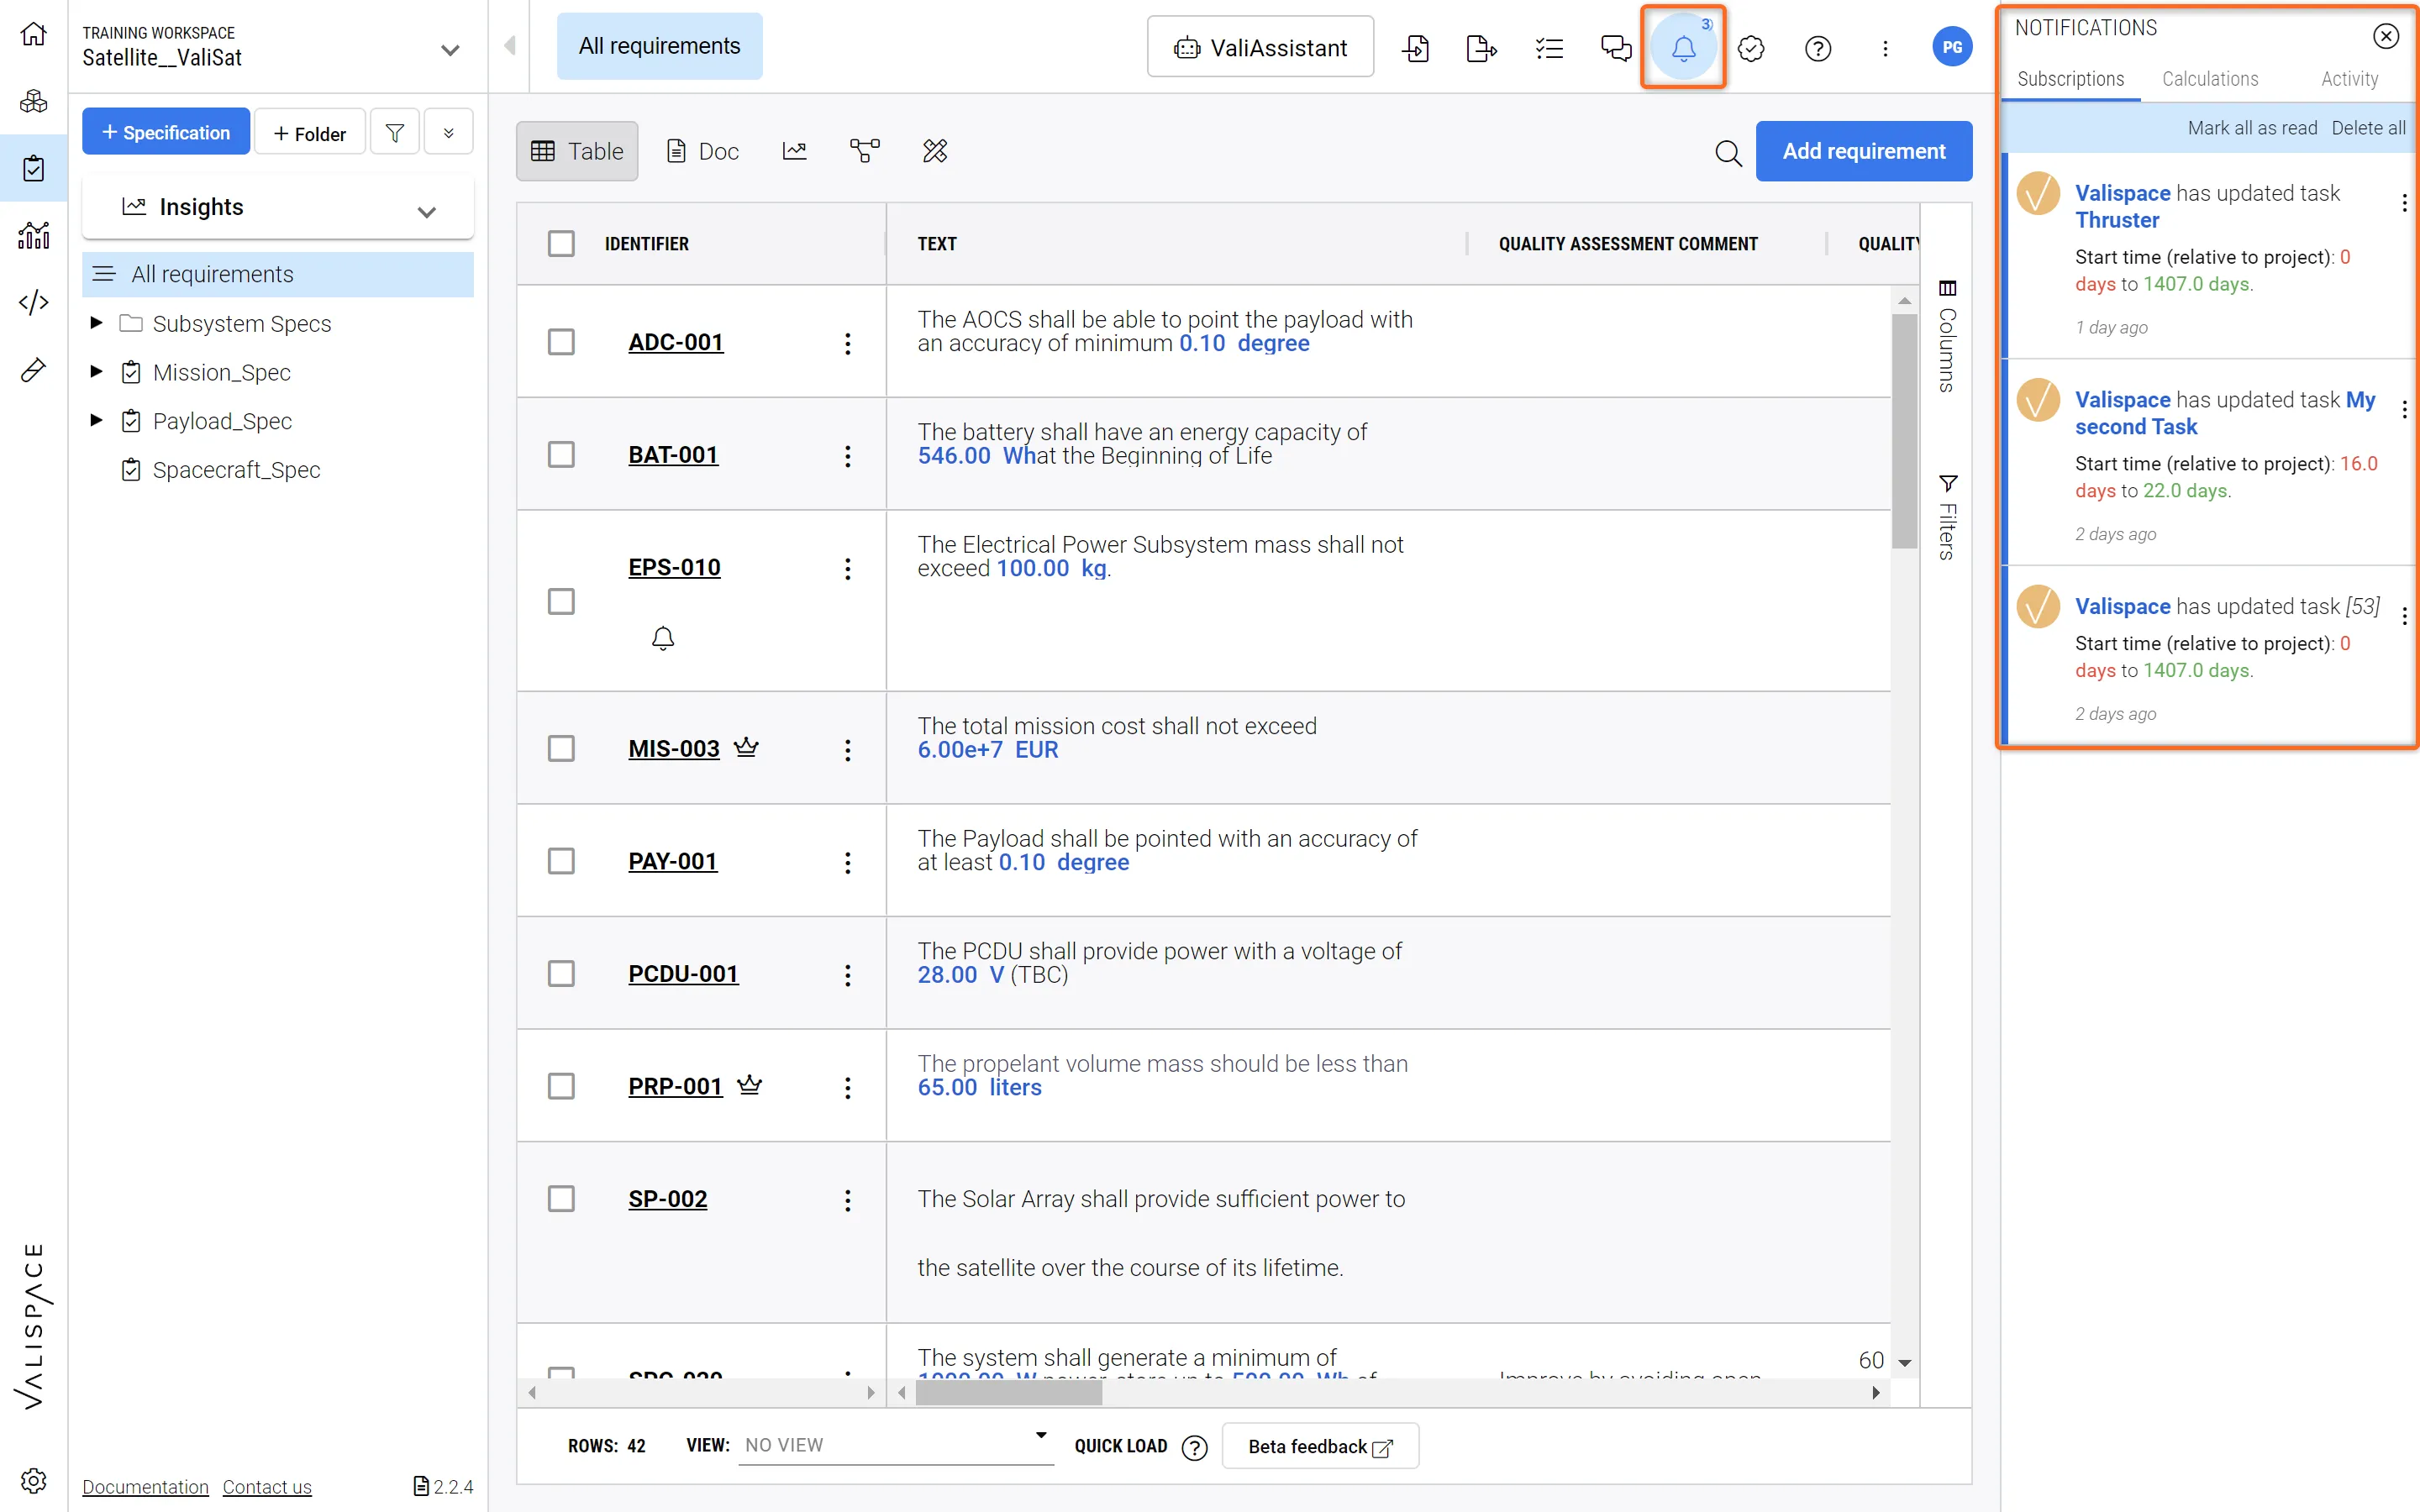Click the sidebar filter funnel icon
Image resolution: width=2420 pixels, height=1512 pixels.
tap(394, 133)
